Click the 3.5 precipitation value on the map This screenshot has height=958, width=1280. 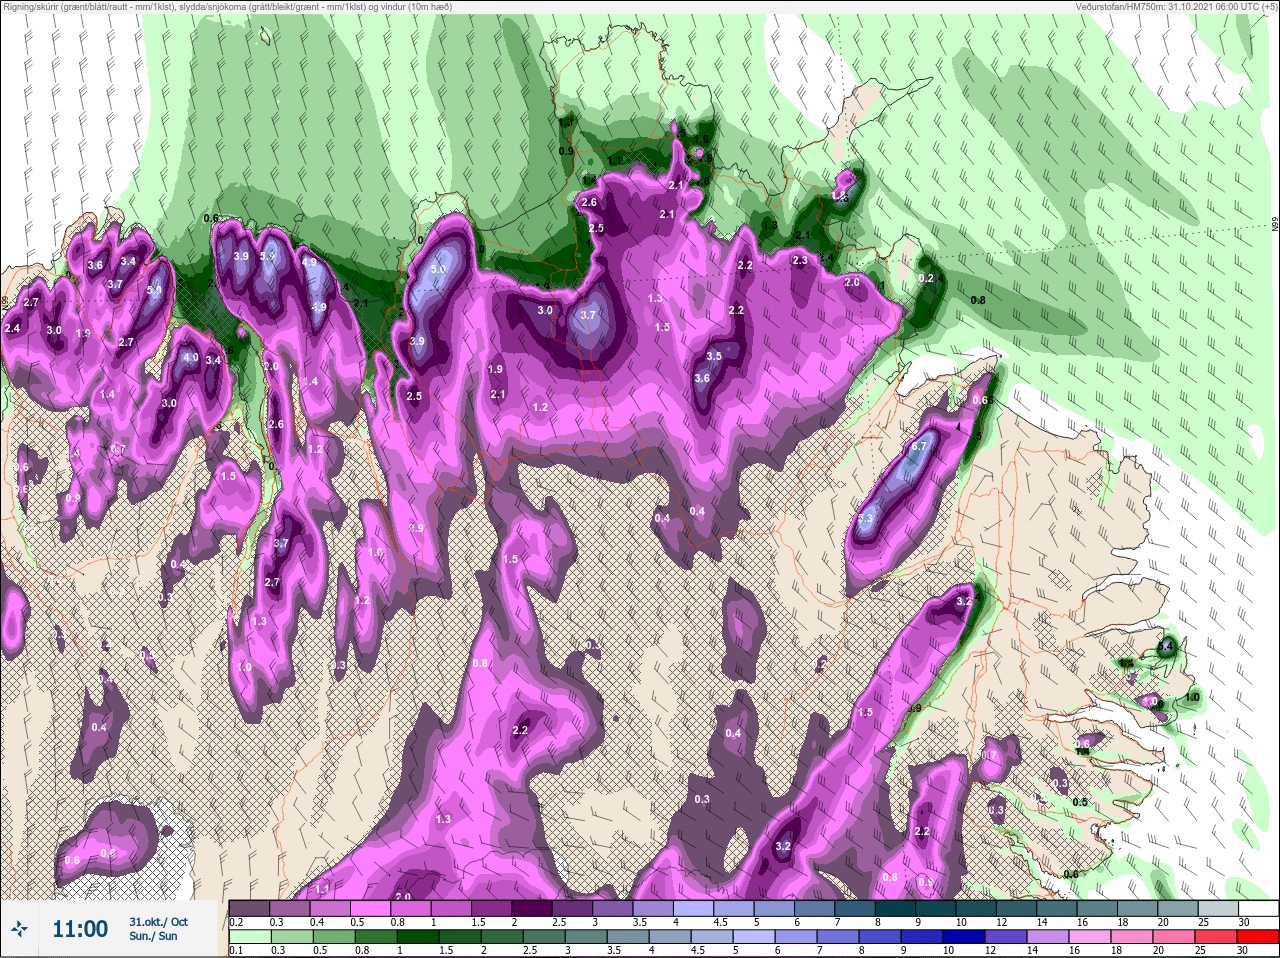click(x=714, y=356)
